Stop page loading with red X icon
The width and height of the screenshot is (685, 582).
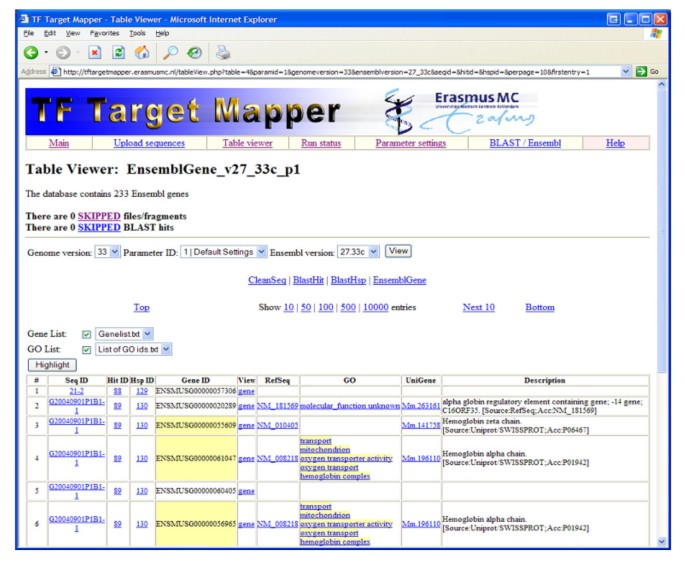95,53
